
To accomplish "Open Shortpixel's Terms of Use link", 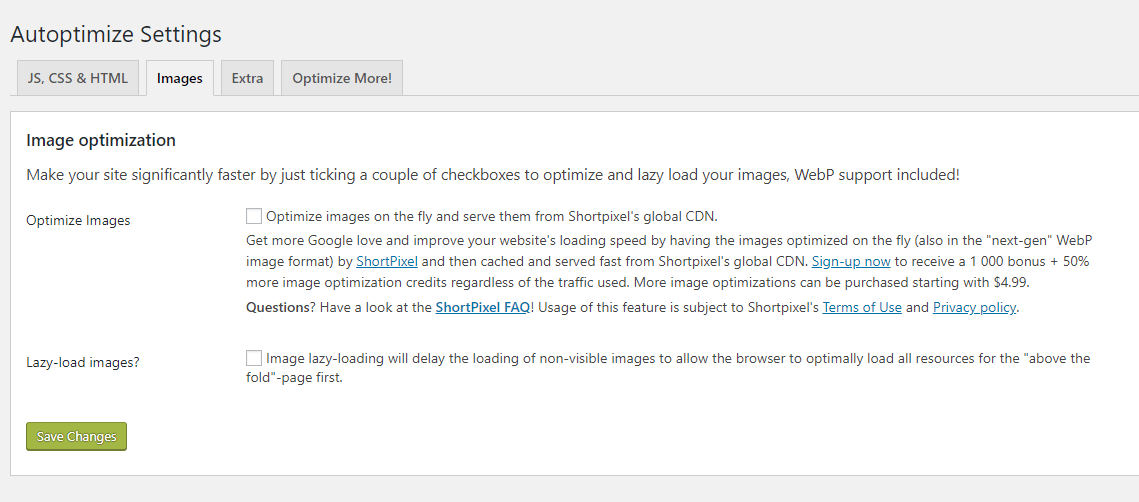I will coord(862,307).
